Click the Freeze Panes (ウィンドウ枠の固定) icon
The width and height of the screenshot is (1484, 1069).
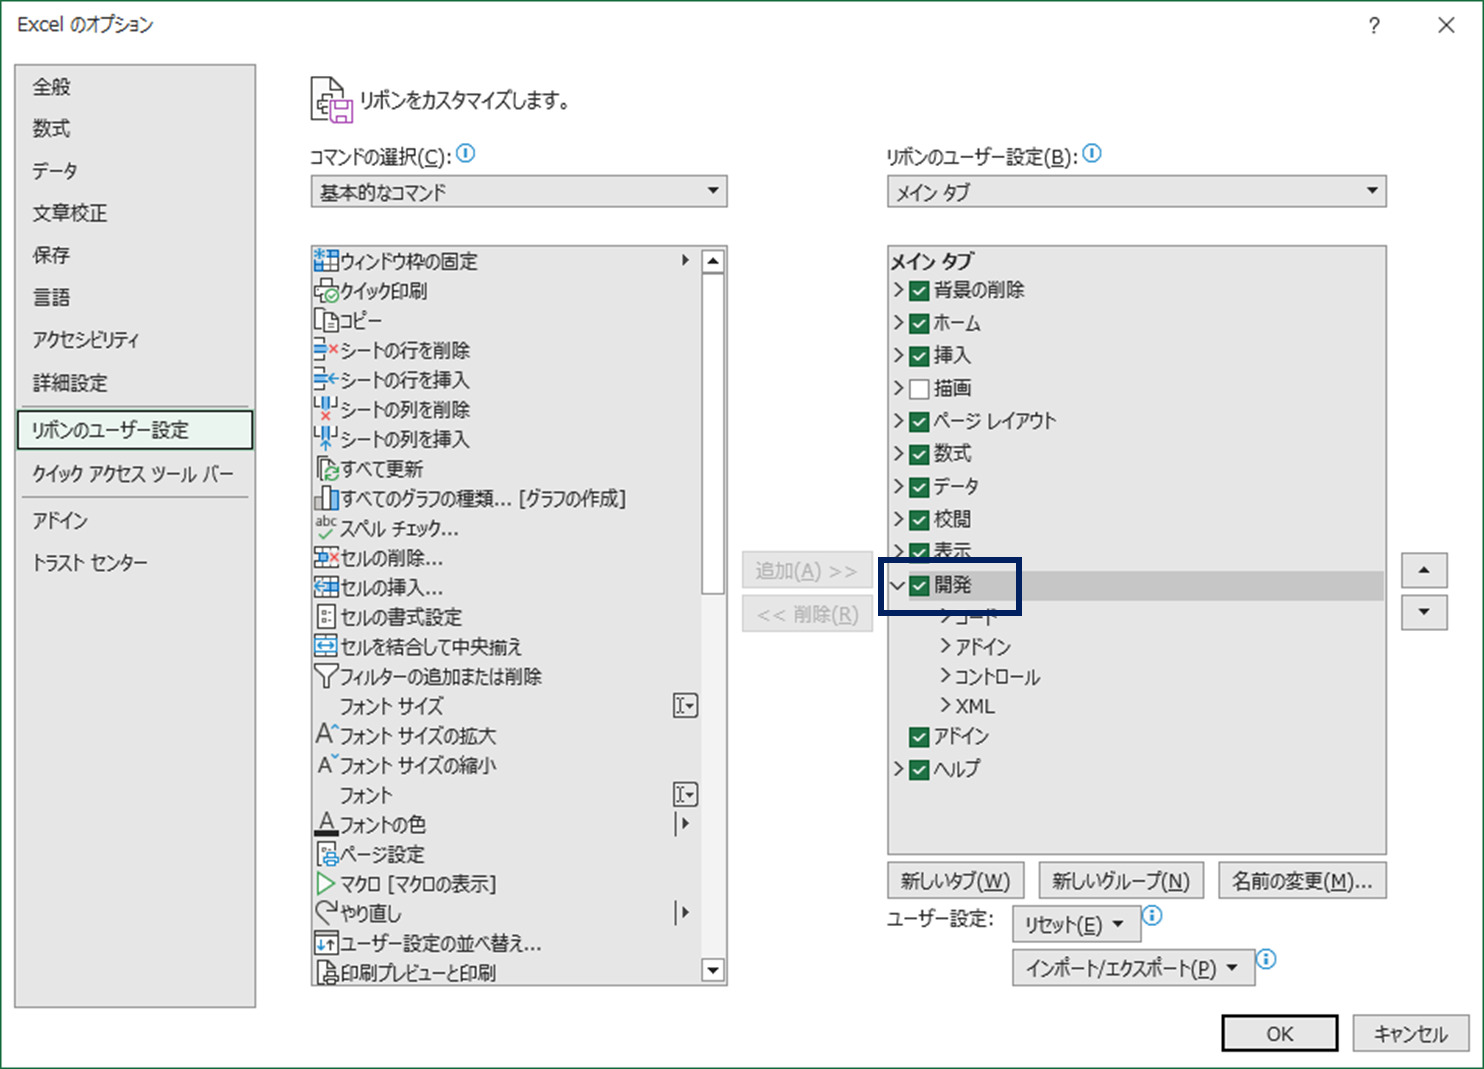click(326, 261)
